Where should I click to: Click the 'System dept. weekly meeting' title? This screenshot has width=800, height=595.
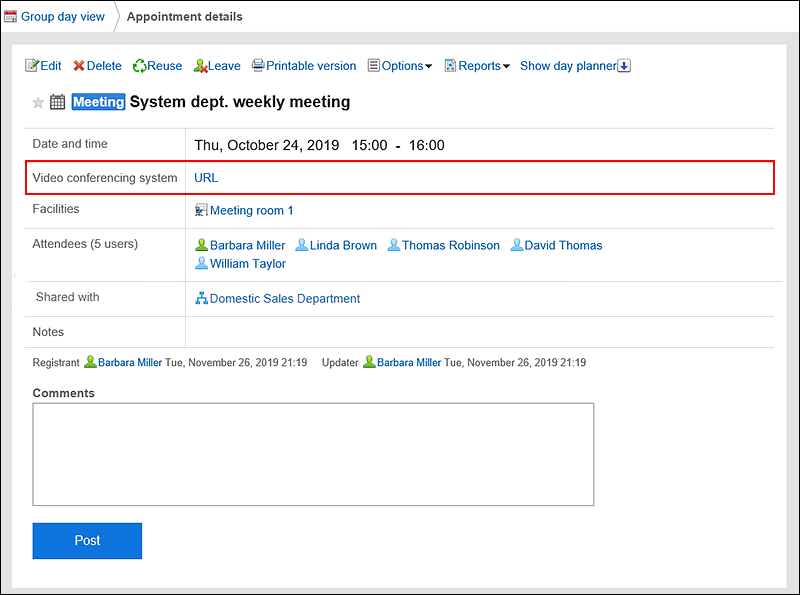[x=240, y=102]
